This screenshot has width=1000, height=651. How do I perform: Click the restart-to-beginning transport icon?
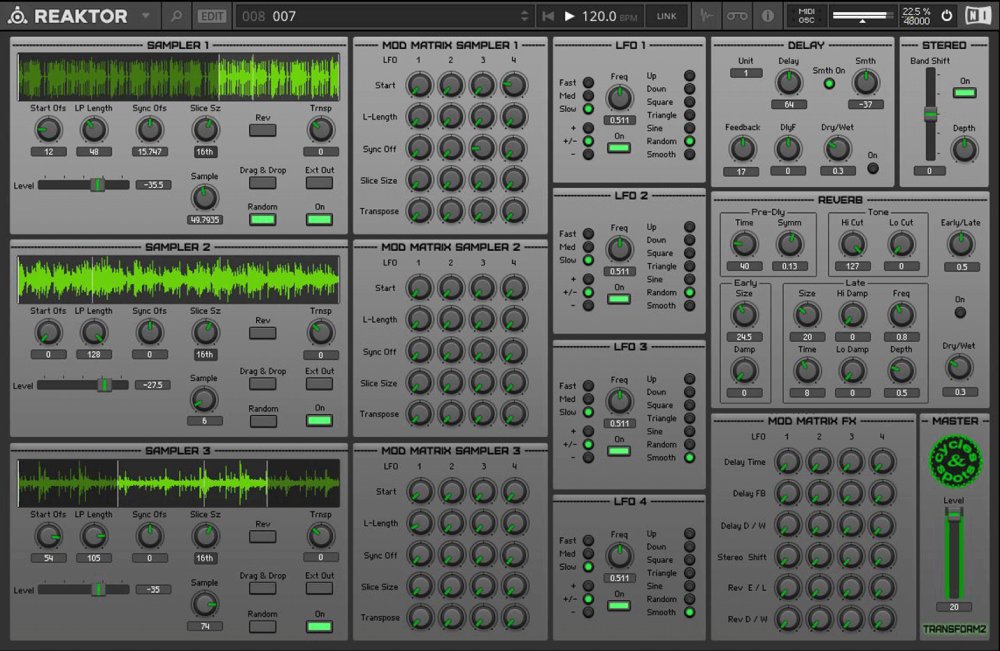(x=547, y=16)
